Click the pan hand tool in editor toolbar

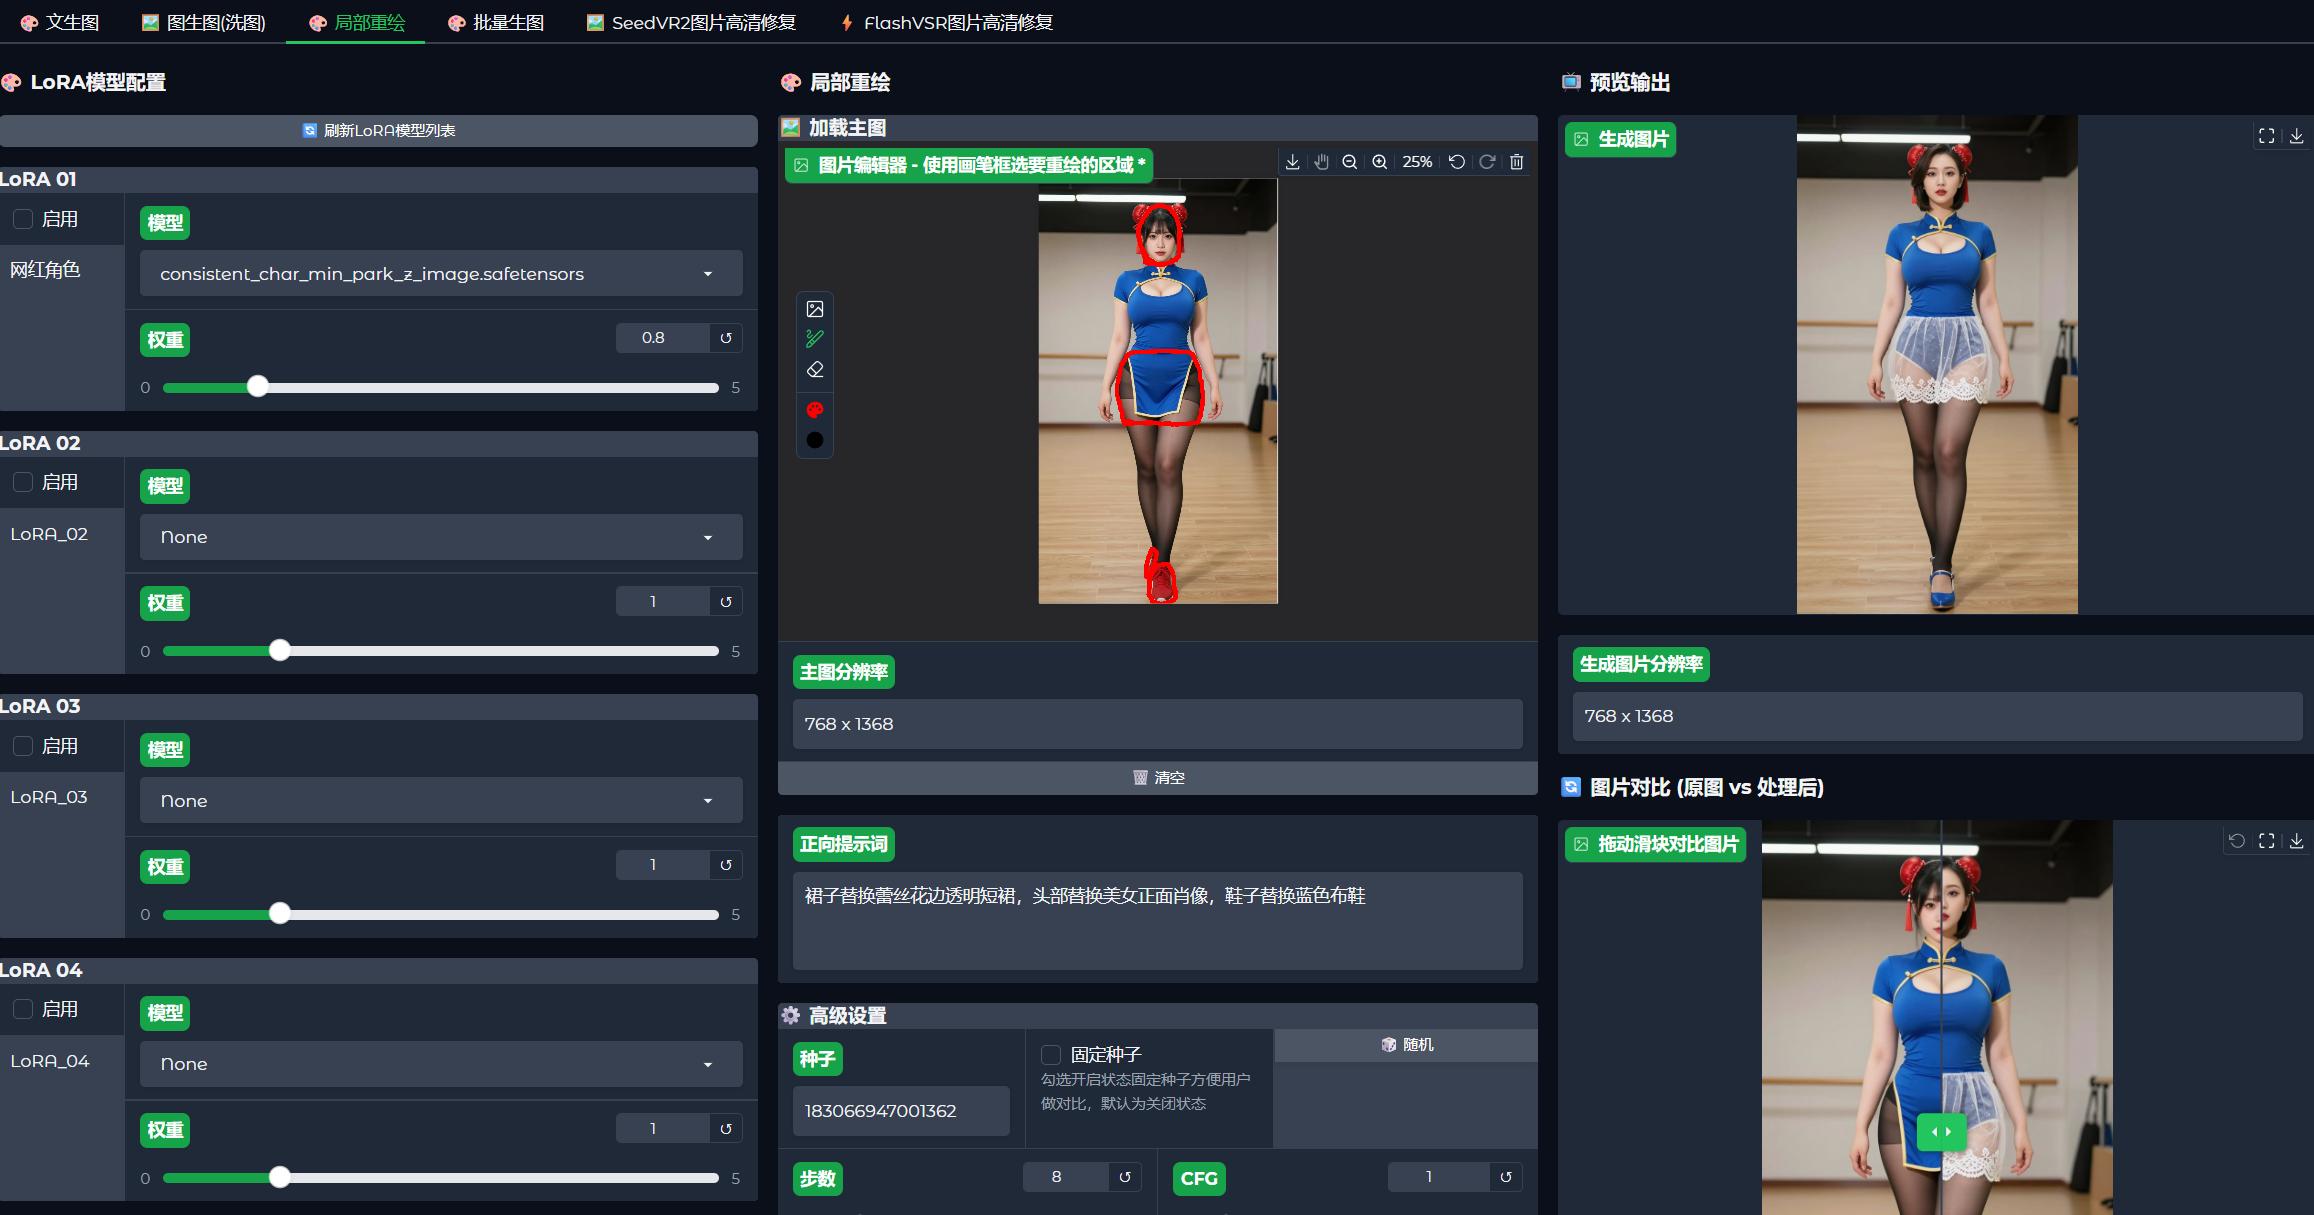point(1321,161)
